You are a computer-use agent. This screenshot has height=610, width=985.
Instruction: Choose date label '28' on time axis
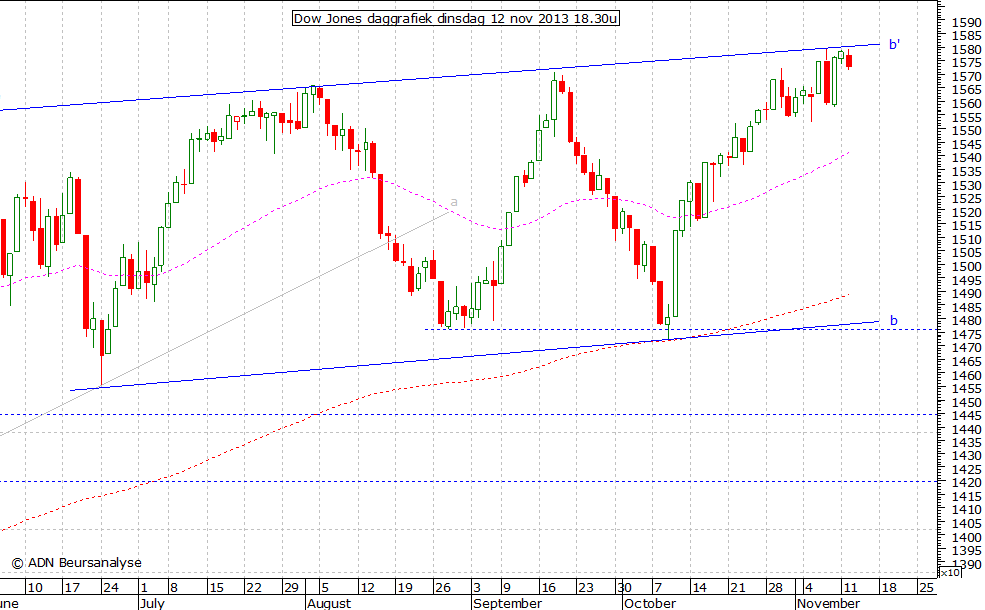tap(775, 587)
